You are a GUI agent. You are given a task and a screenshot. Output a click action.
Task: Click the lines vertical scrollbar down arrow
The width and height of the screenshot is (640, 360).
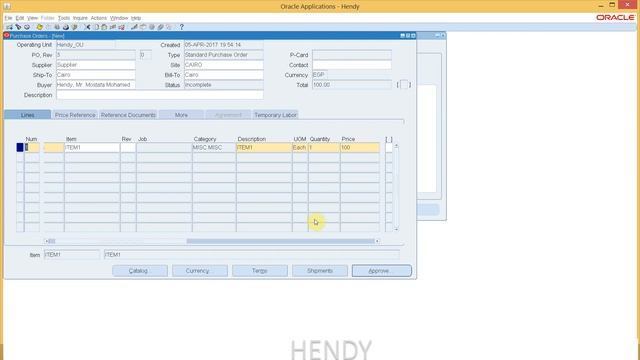click(396, 229)
